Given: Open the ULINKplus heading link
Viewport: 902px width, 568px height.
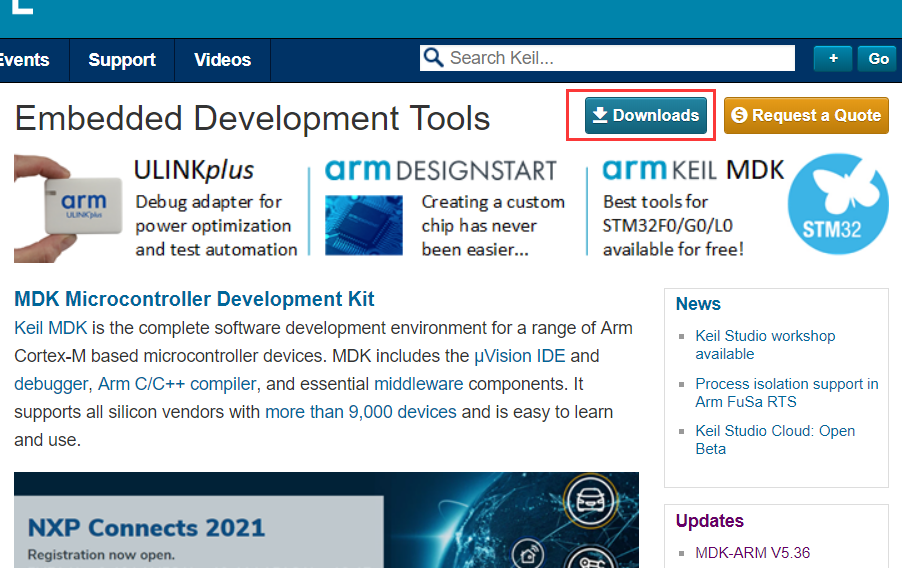Looking at the screenshot, I should 194,170.
